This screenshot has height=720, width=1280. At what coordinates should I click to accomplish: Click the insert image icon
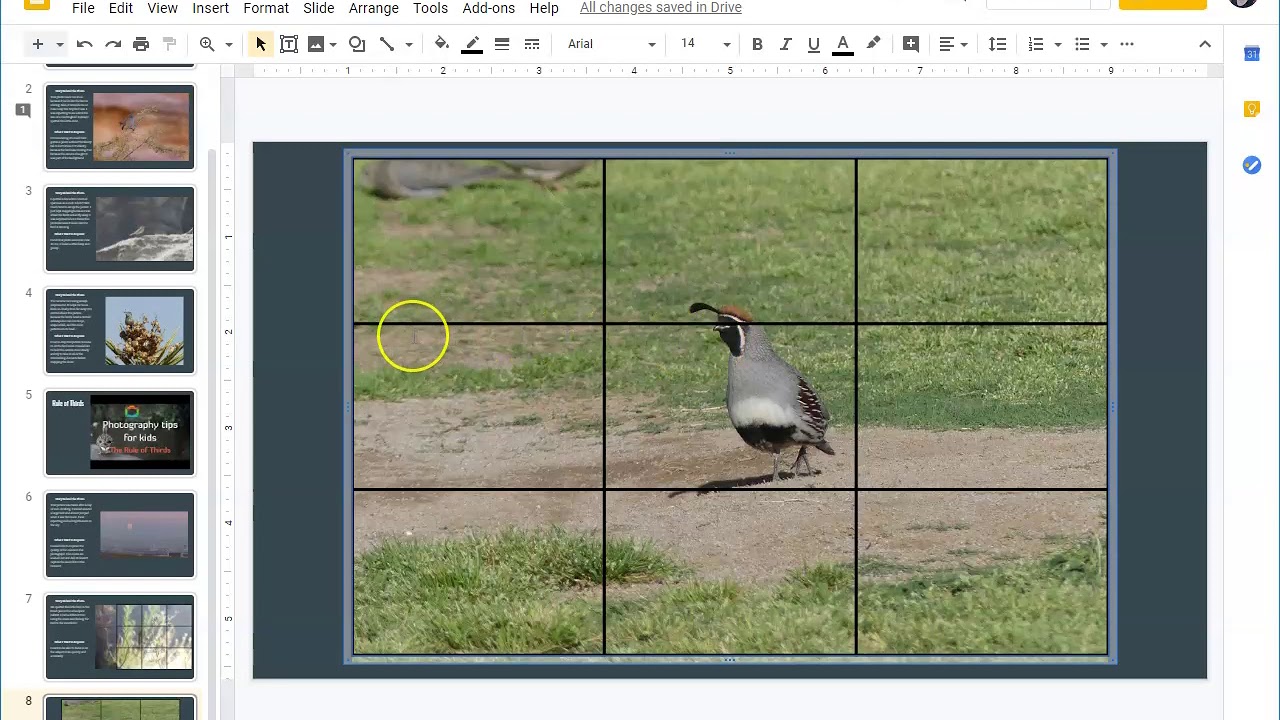(316, 44)
